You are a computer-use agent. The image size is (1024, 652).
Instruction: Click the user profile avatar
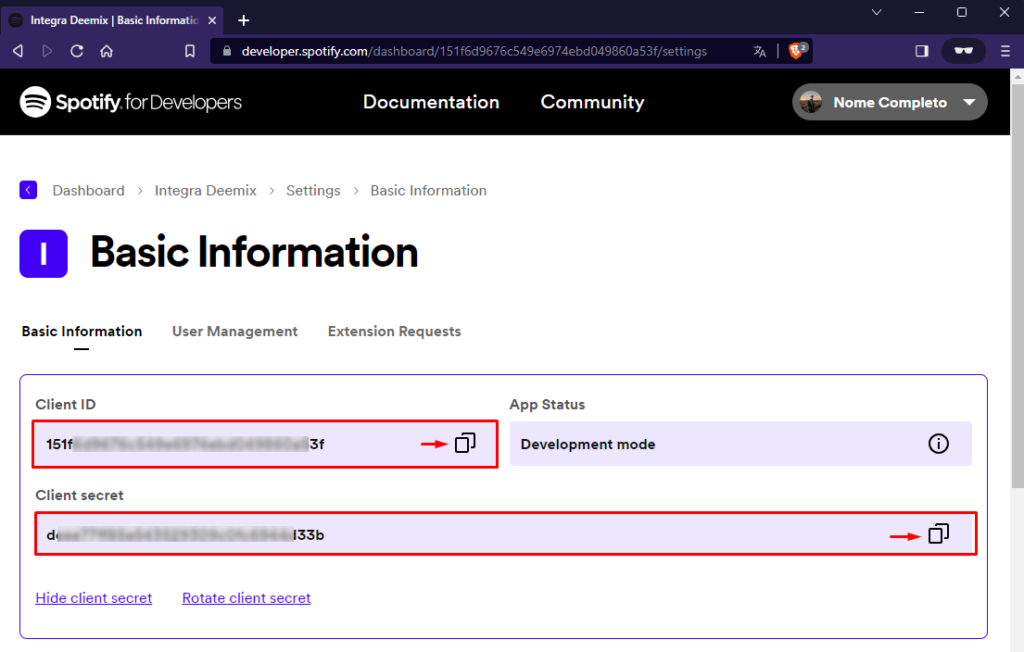coord(811,102)
